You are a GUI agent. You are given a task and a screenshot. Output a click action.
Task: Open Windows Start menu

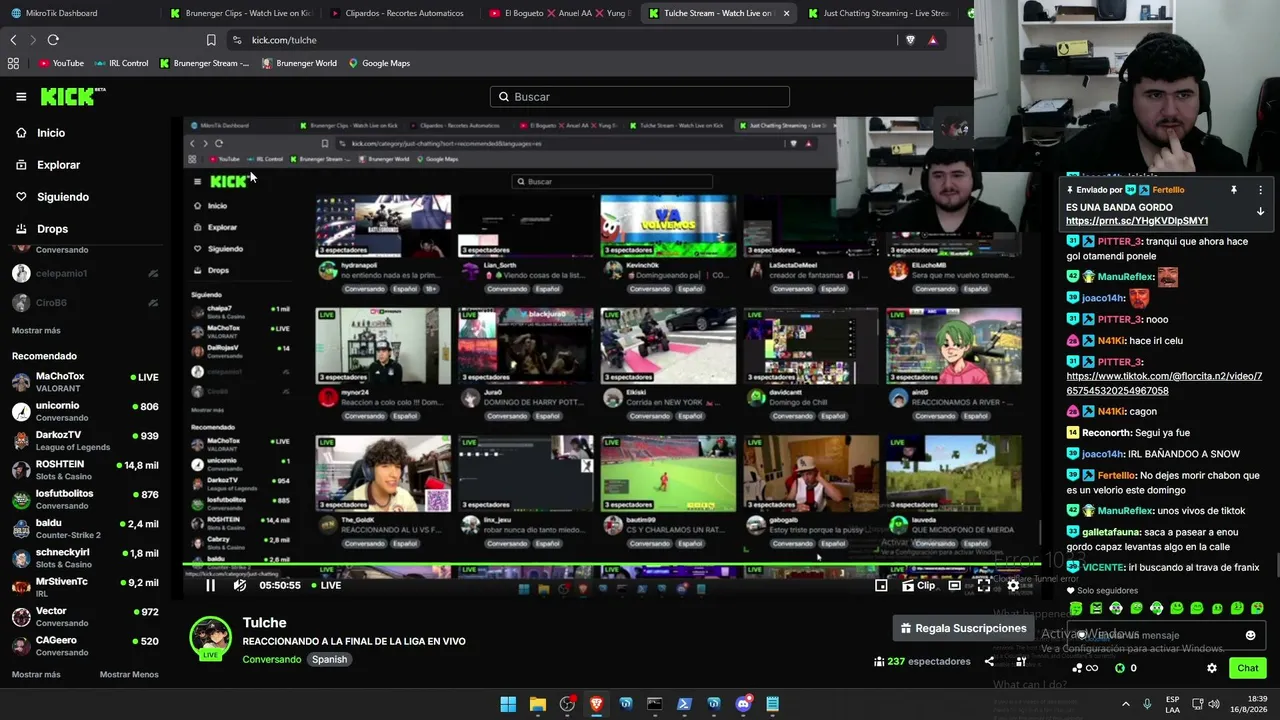tap(508, 704)
